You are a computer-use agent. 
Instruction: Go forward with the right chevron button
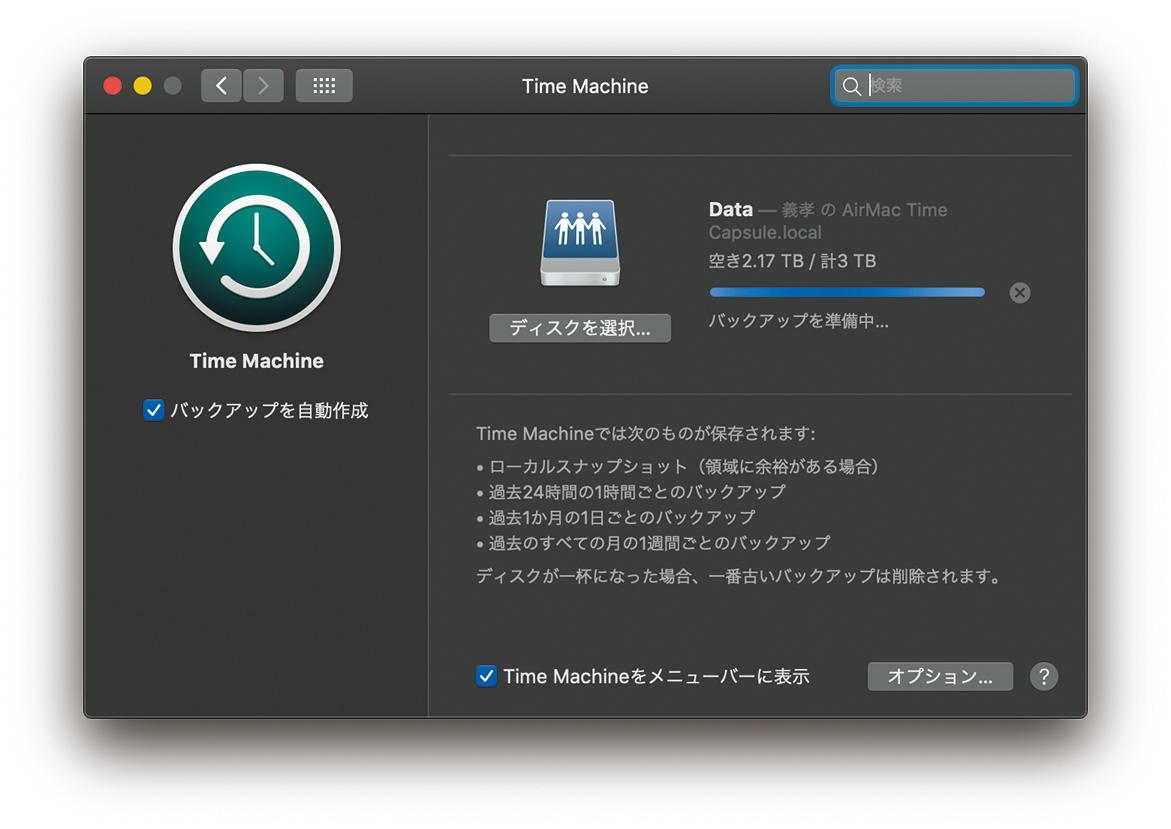263,86
